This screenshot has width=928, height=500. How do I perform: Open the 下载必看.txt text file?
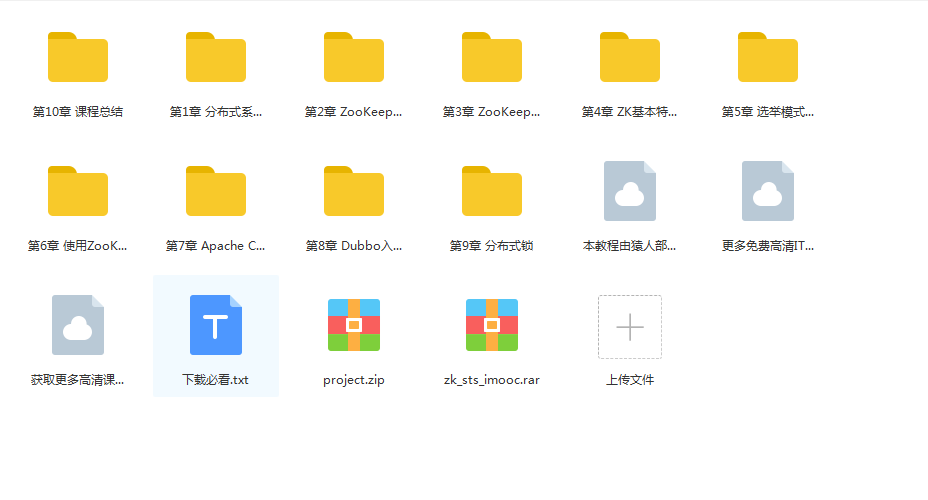pyautogui.click(x=216, y=325)
